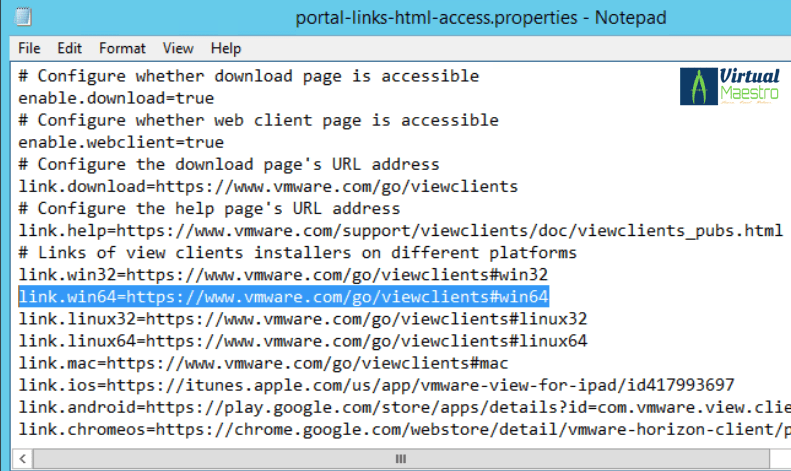
Task: Click the link.help URL line
Action: (x=400, y=230)
